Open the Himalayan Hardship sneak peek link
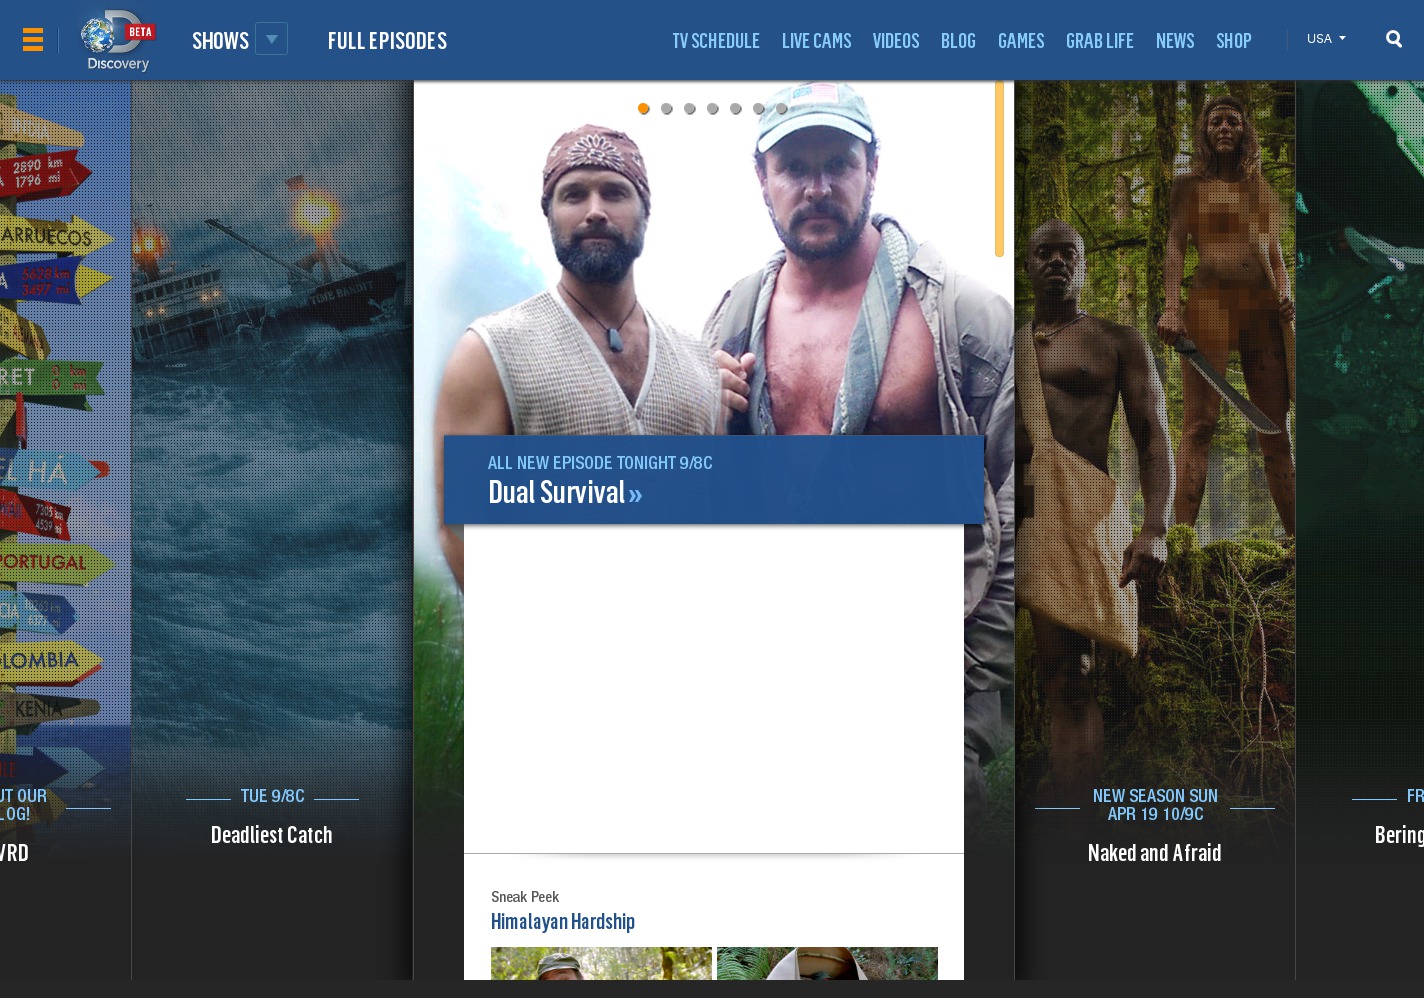The height and width of the screenshot is (998, 1424). (562, 921)
